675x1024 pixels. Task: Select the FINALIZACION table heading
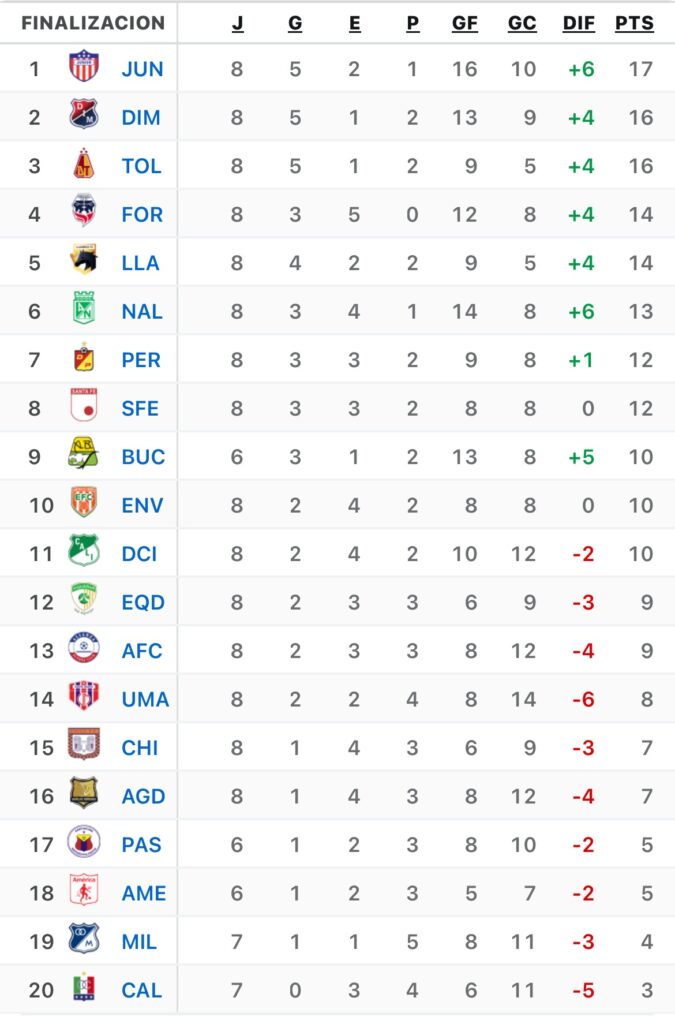[x=93, y=23]
